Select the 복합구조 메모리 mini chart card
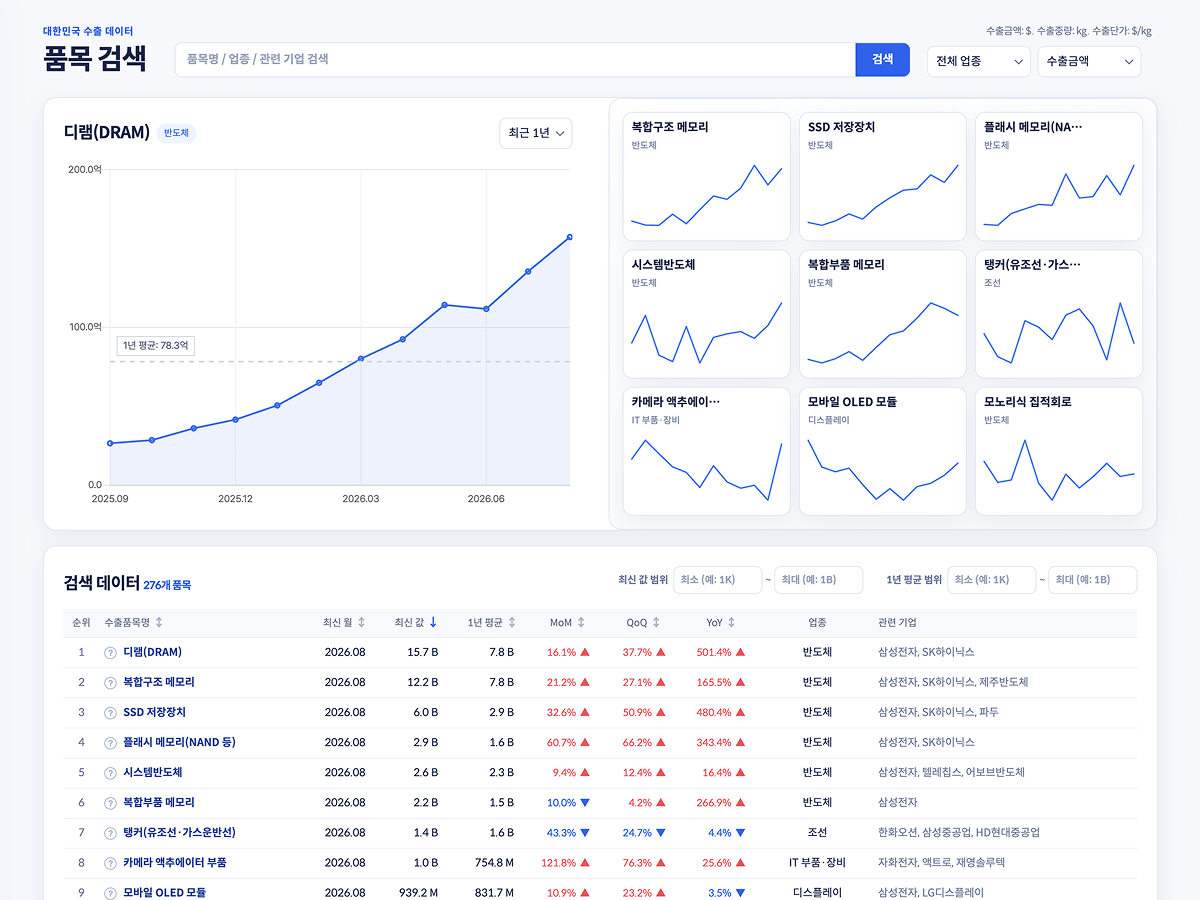This screenshot has width=1200, height=900. coord(707,177)
